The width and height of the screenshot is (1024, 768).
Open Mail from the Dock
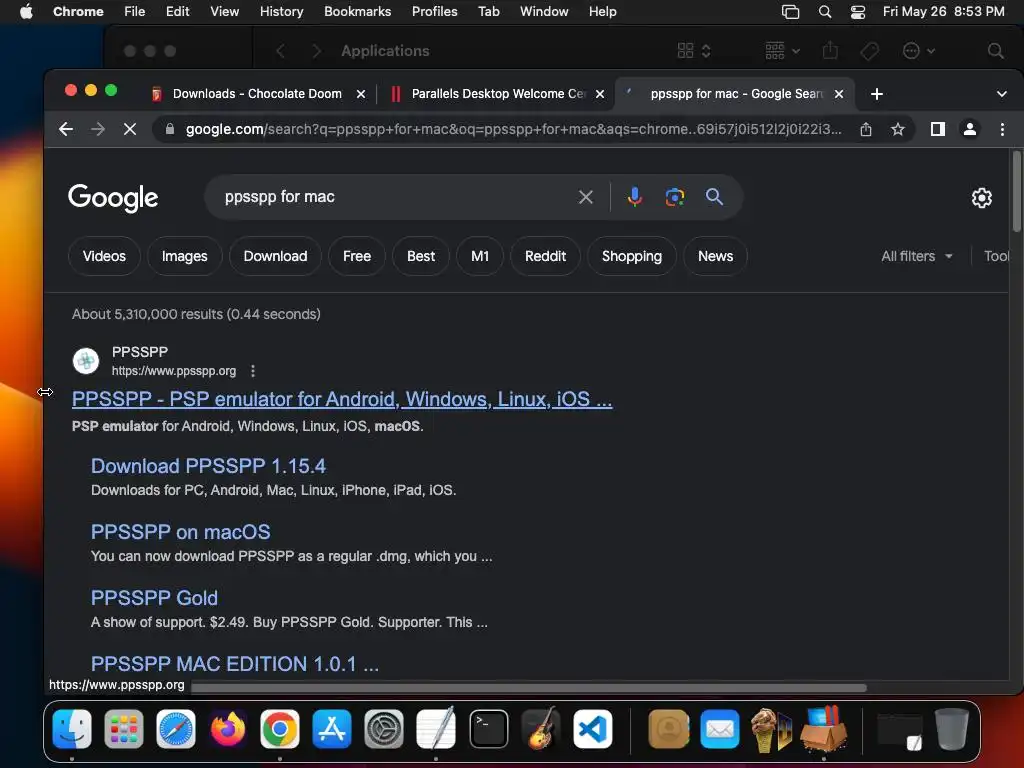point(720,729)
